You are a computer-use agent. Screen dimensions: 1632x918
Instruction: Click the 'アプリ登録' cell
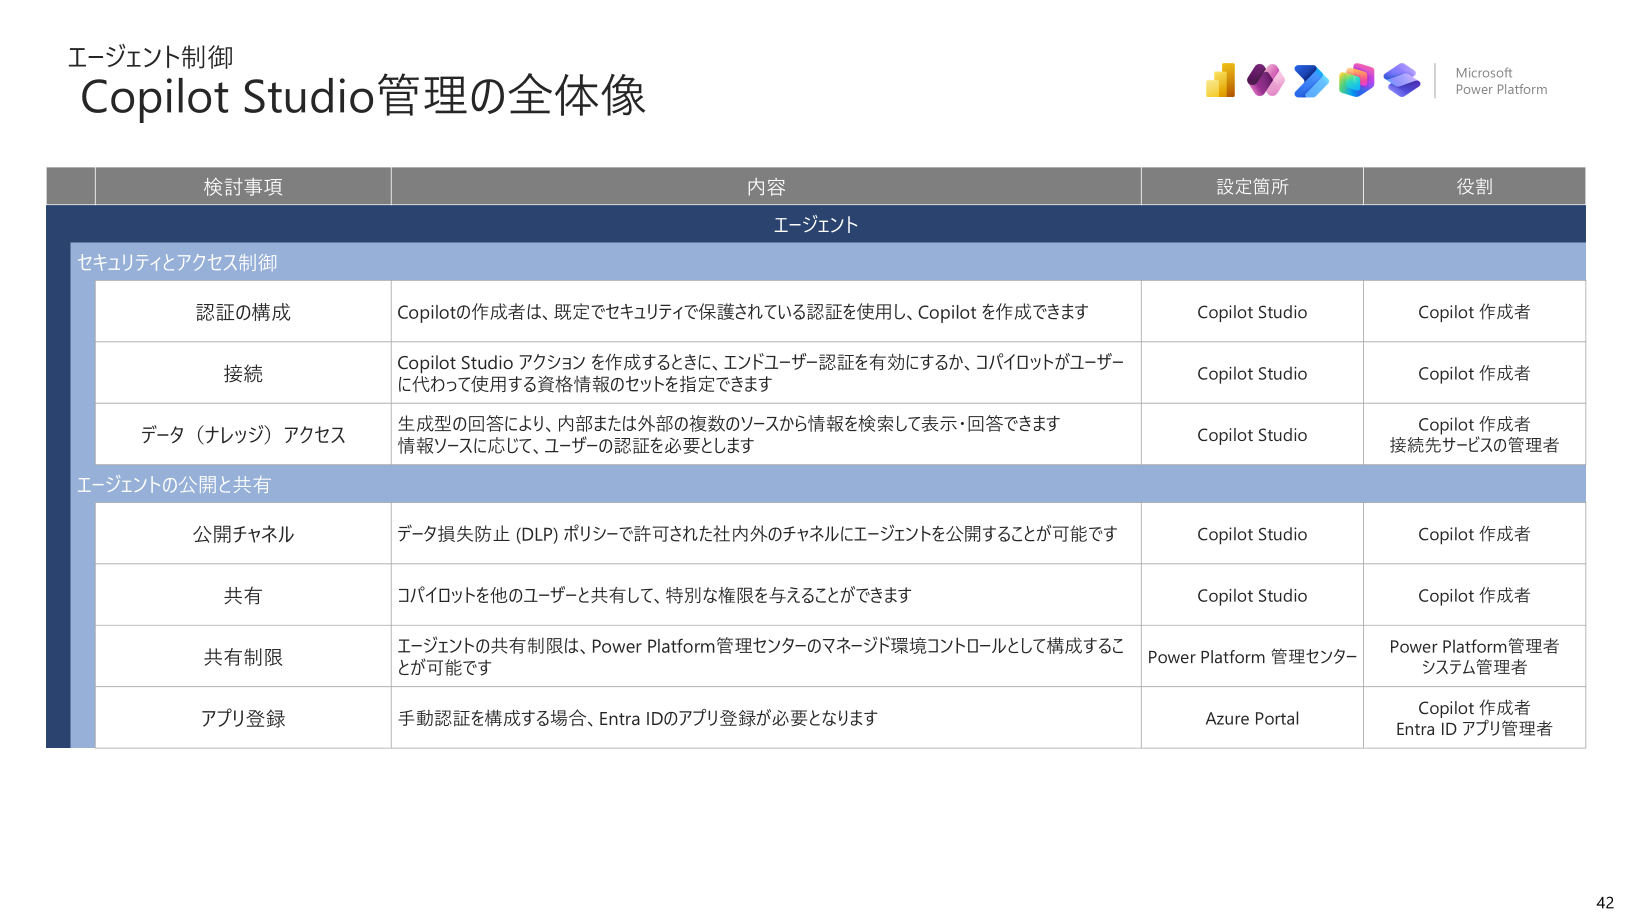tap(243, 718)
